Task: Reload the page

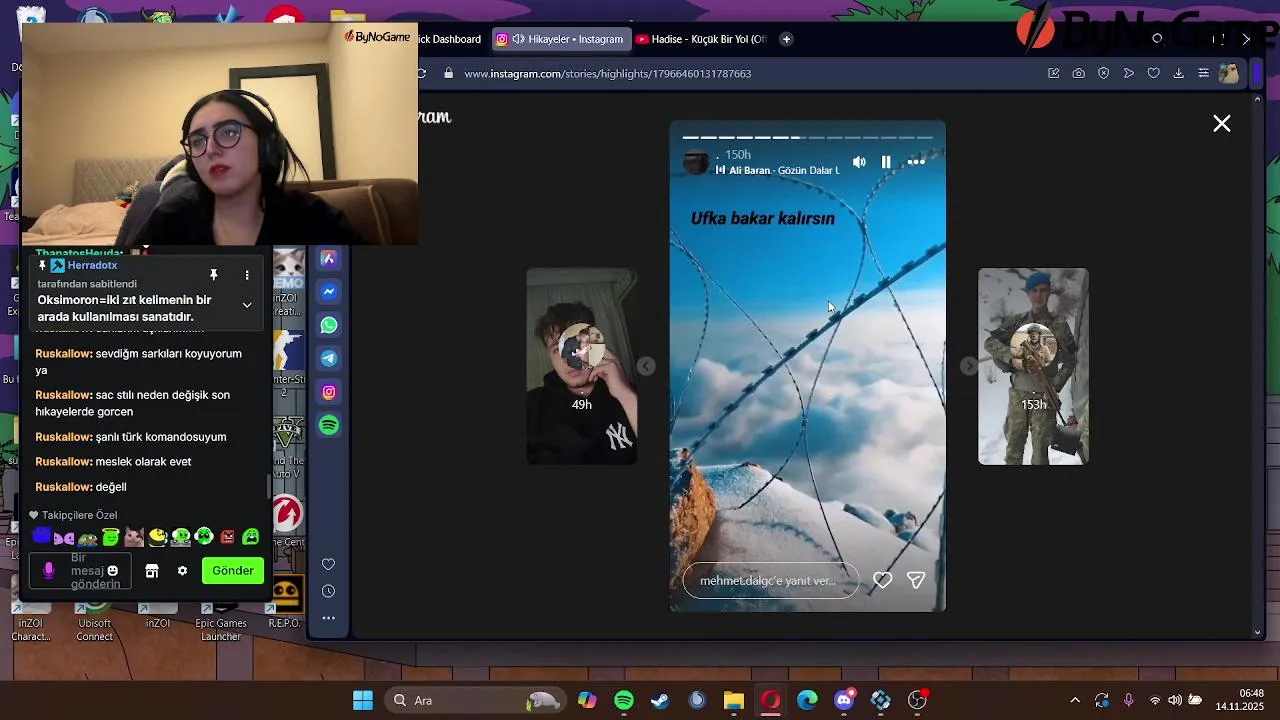Action: 421,73
